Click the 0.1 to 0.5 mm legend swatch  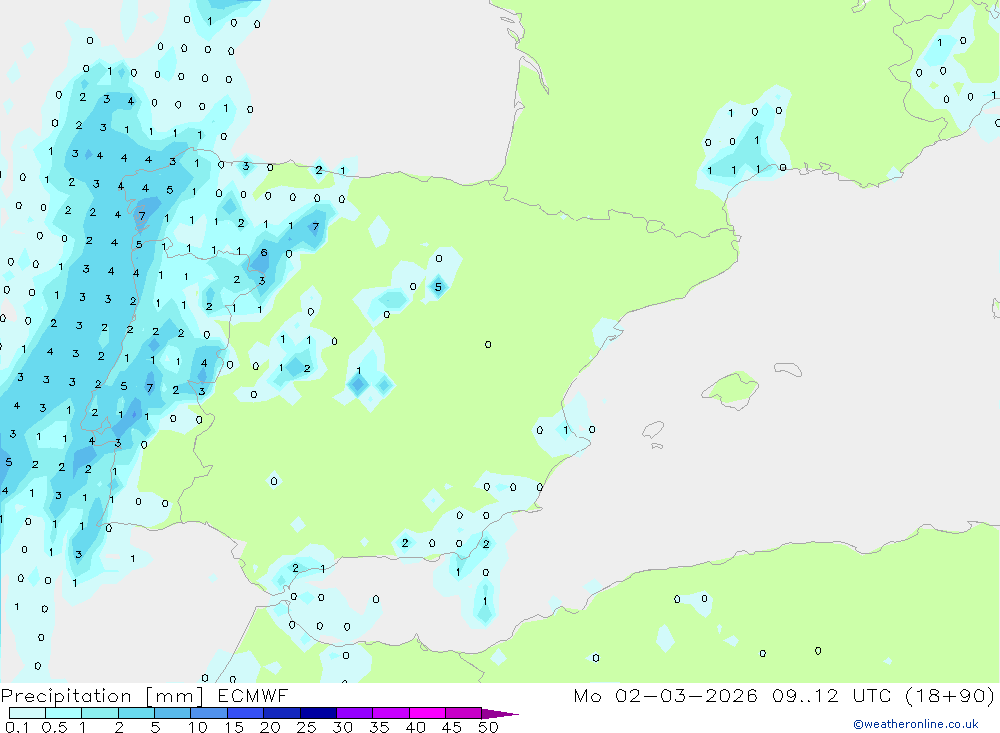click(x=27, y=713)
